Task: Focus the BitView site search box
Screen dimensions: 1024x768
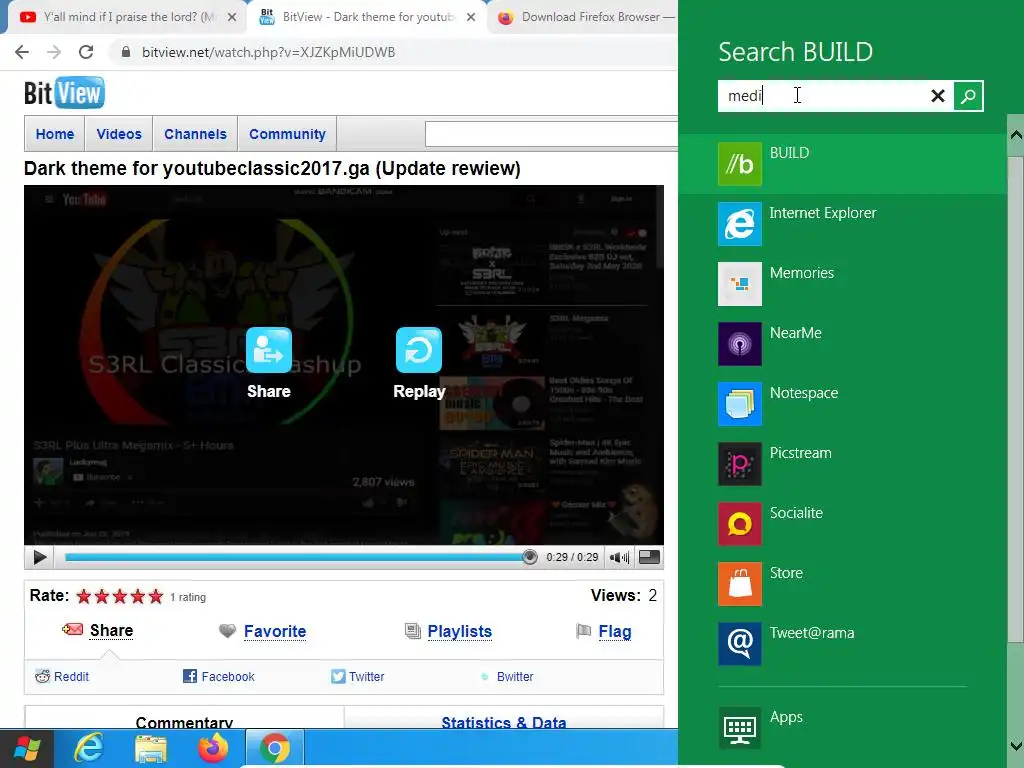Action: 551,134
